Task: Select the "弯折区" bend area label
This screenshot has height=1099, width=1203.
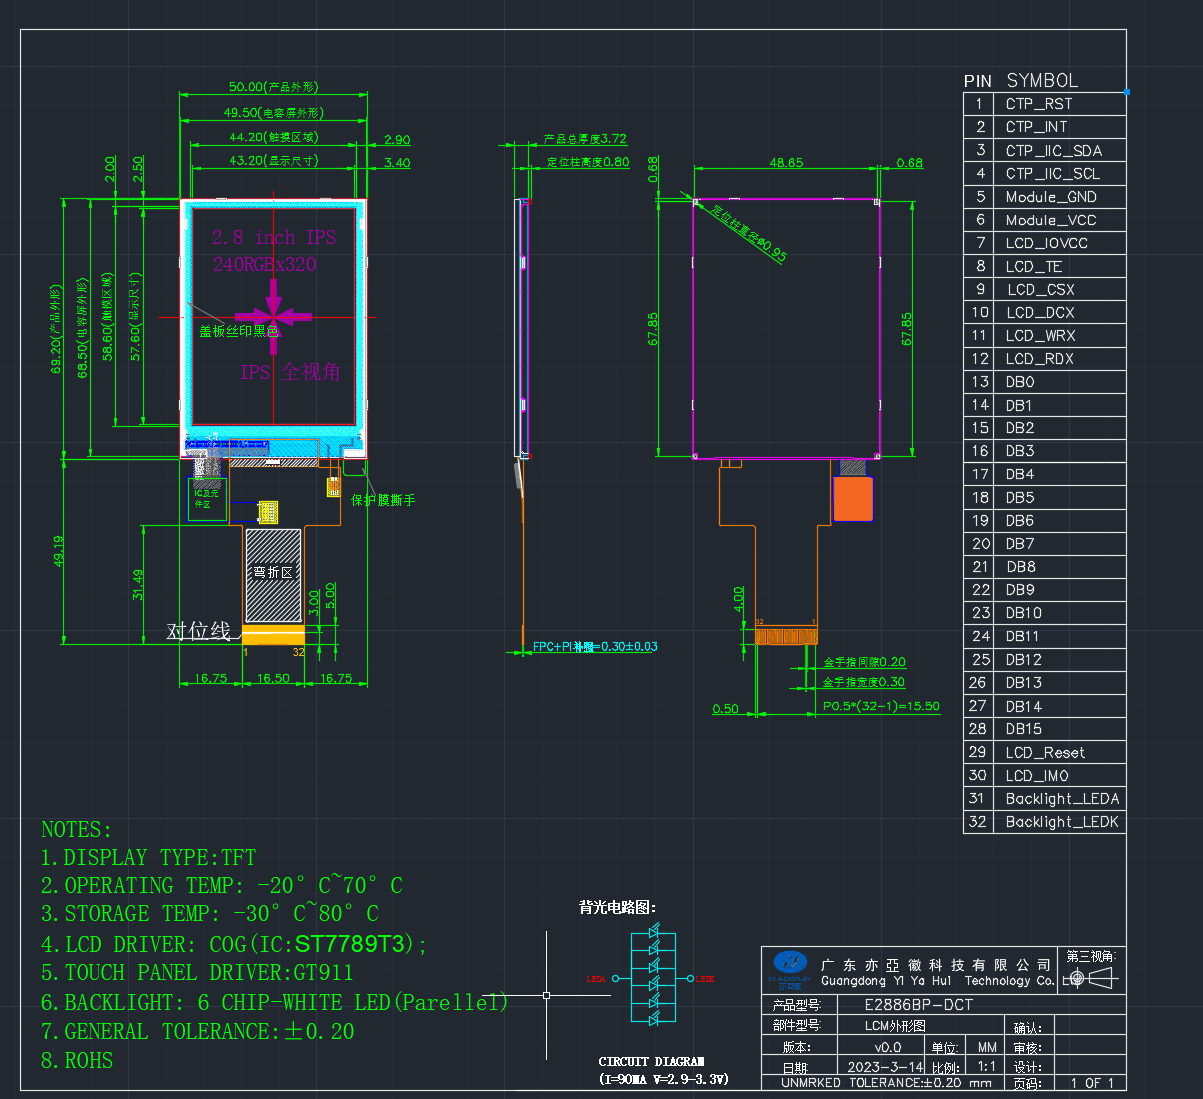Action: 273,572
